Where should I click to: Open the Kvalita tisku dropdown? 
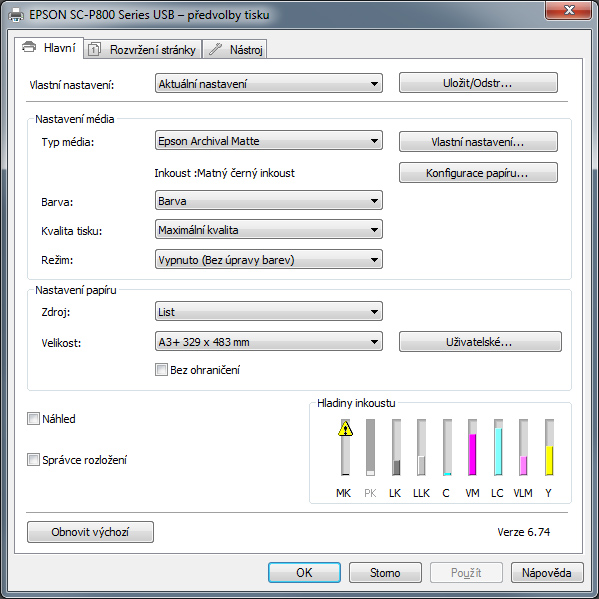click(x=269, y=230)
